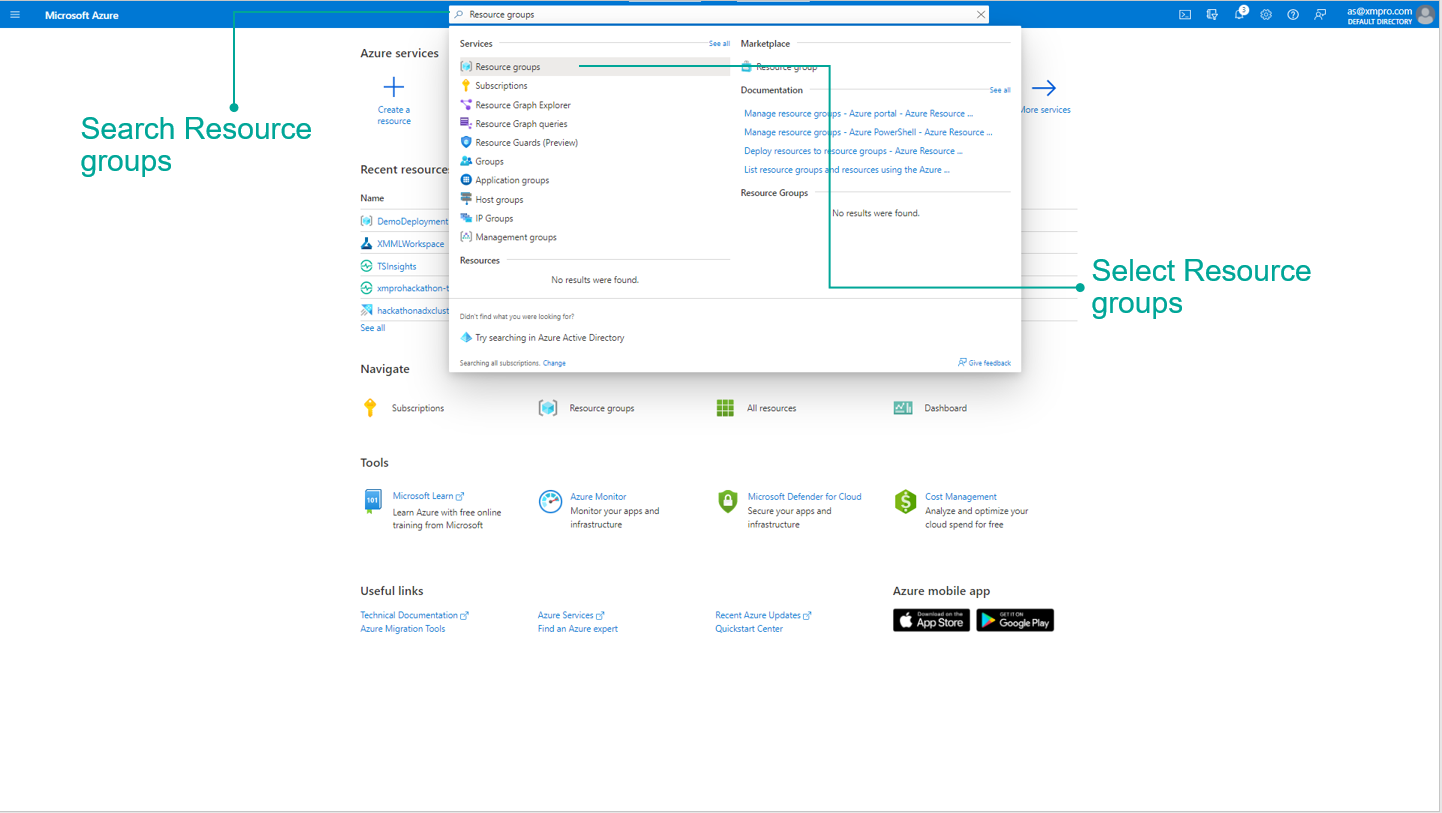Click the Microsoft Learn tool icon
This screenshot has width=1442, height=813.
372,501
